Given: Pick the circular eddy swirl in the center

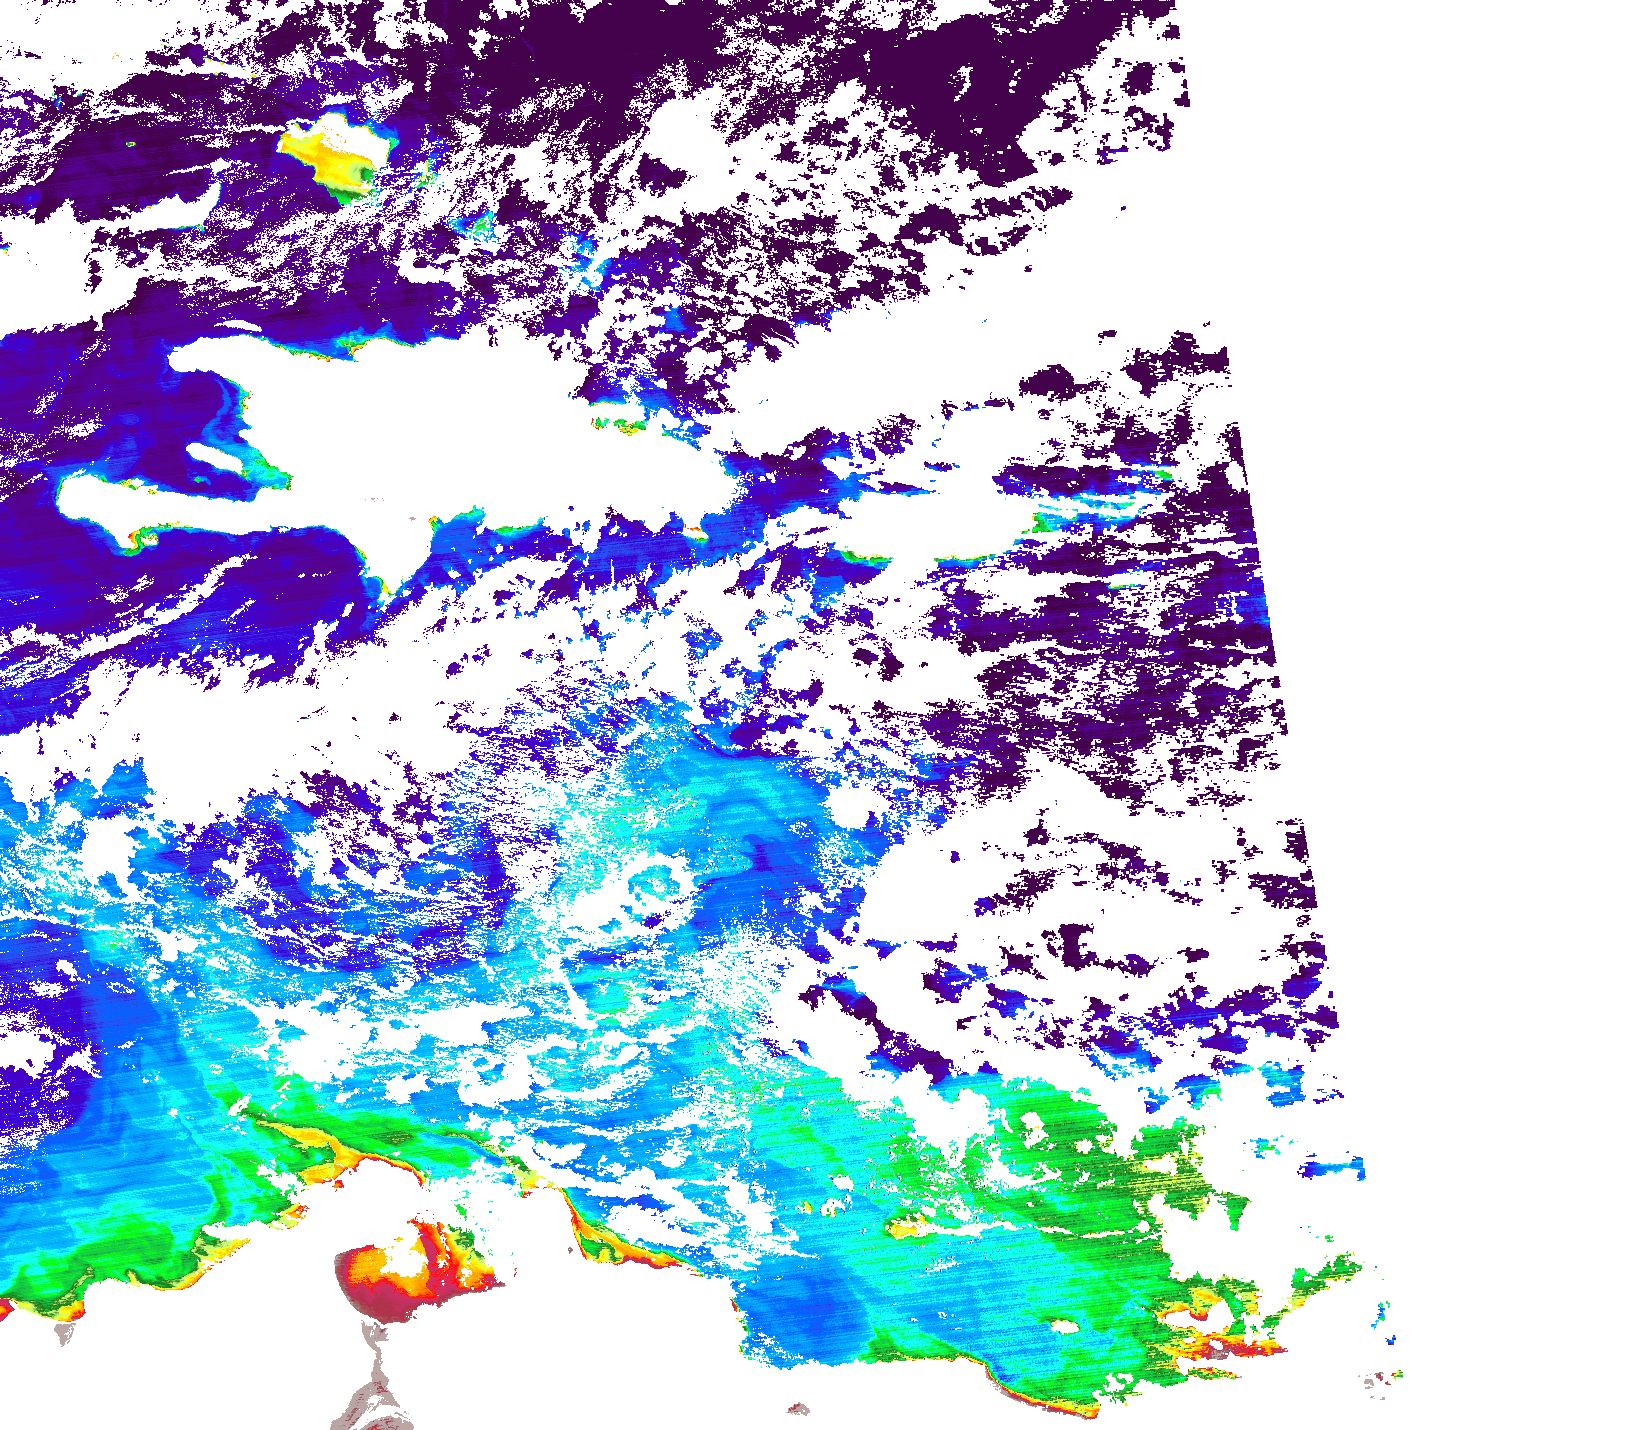Looking at the screenshot, I should coord(655,885).
